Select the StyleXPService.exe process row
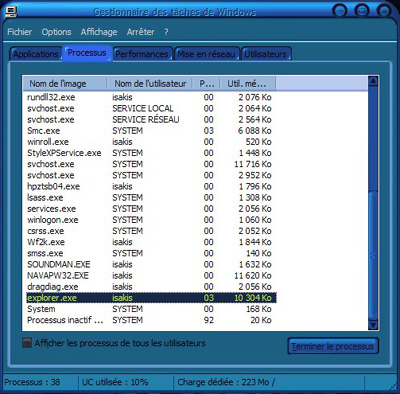Screen dimensions: 400x394 (x=149, y=153)
